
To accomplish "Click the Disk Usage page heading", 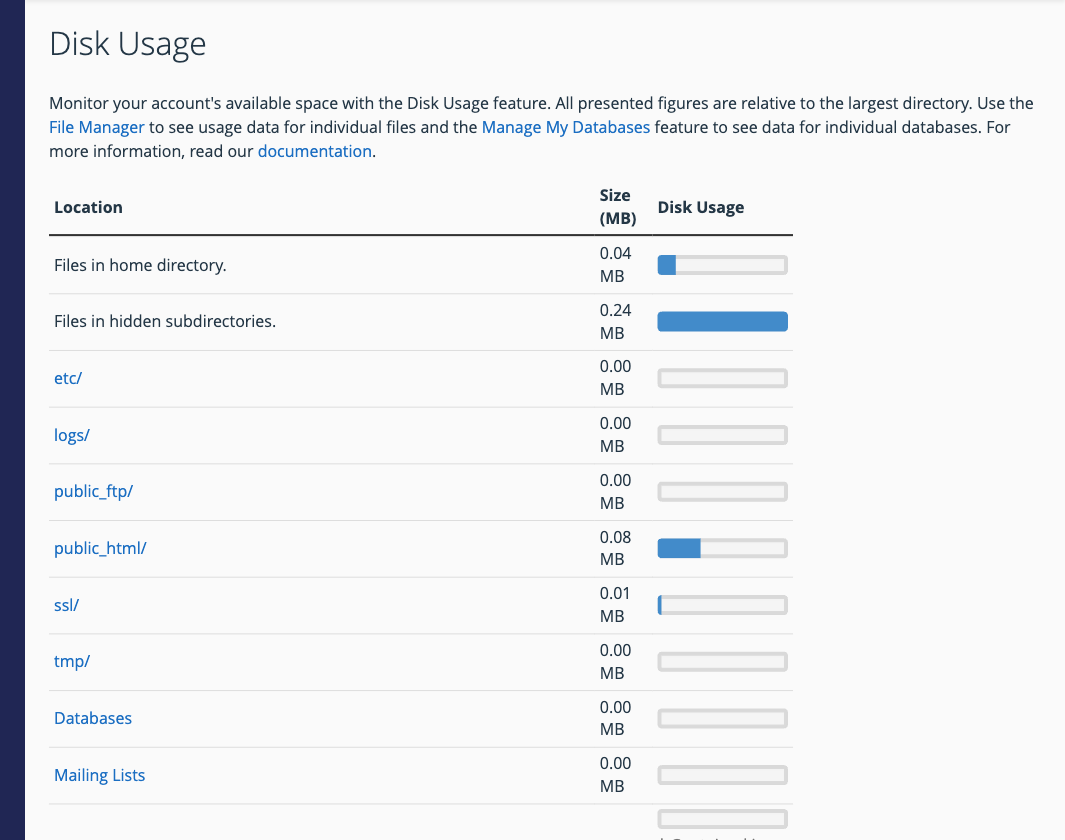I will click(x=128, y=45).
